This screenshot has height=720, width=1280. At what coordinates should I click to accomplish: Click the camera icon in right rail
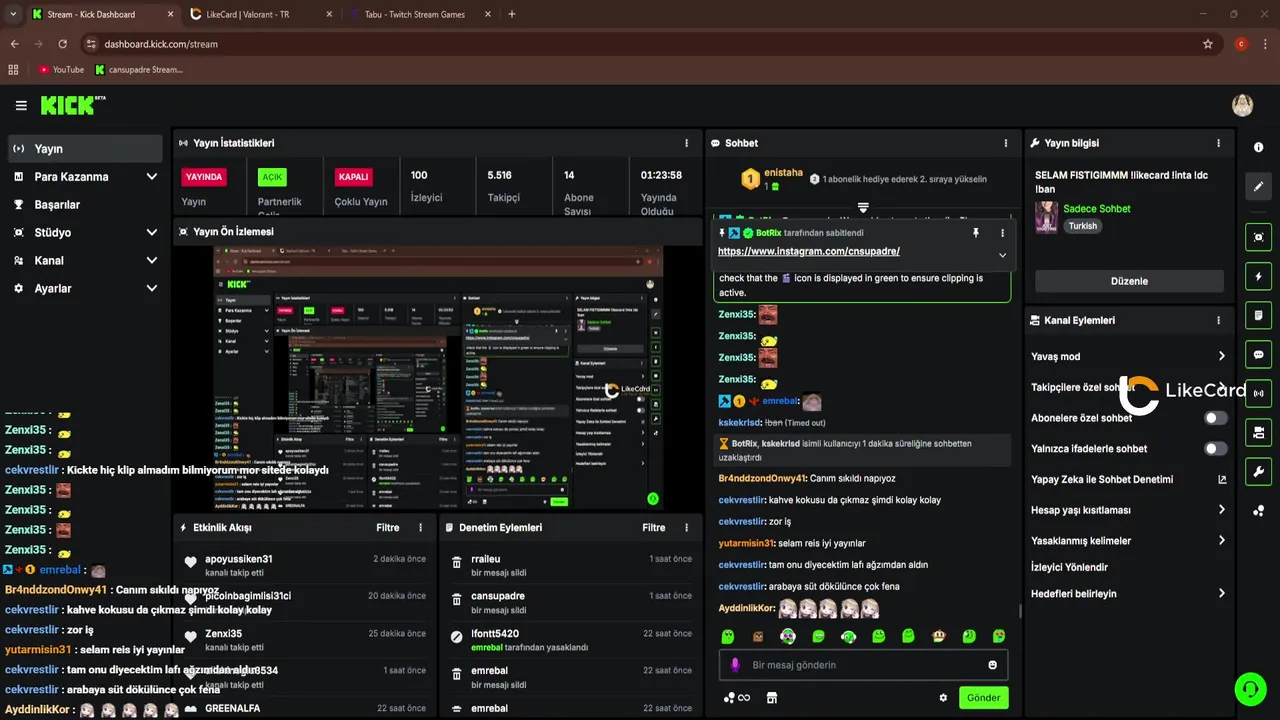[x=1258, y=432]
